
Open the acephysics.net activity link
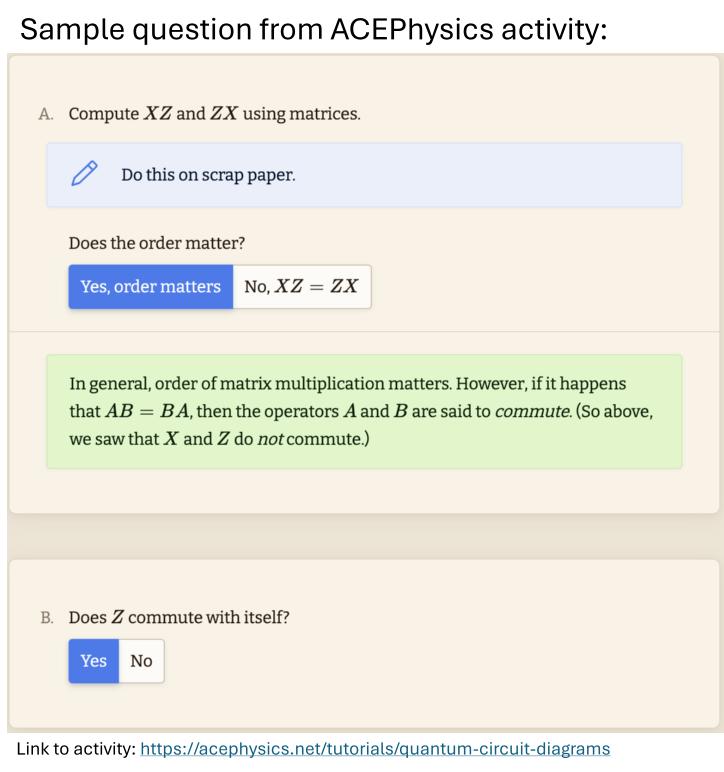pos(375,749)
